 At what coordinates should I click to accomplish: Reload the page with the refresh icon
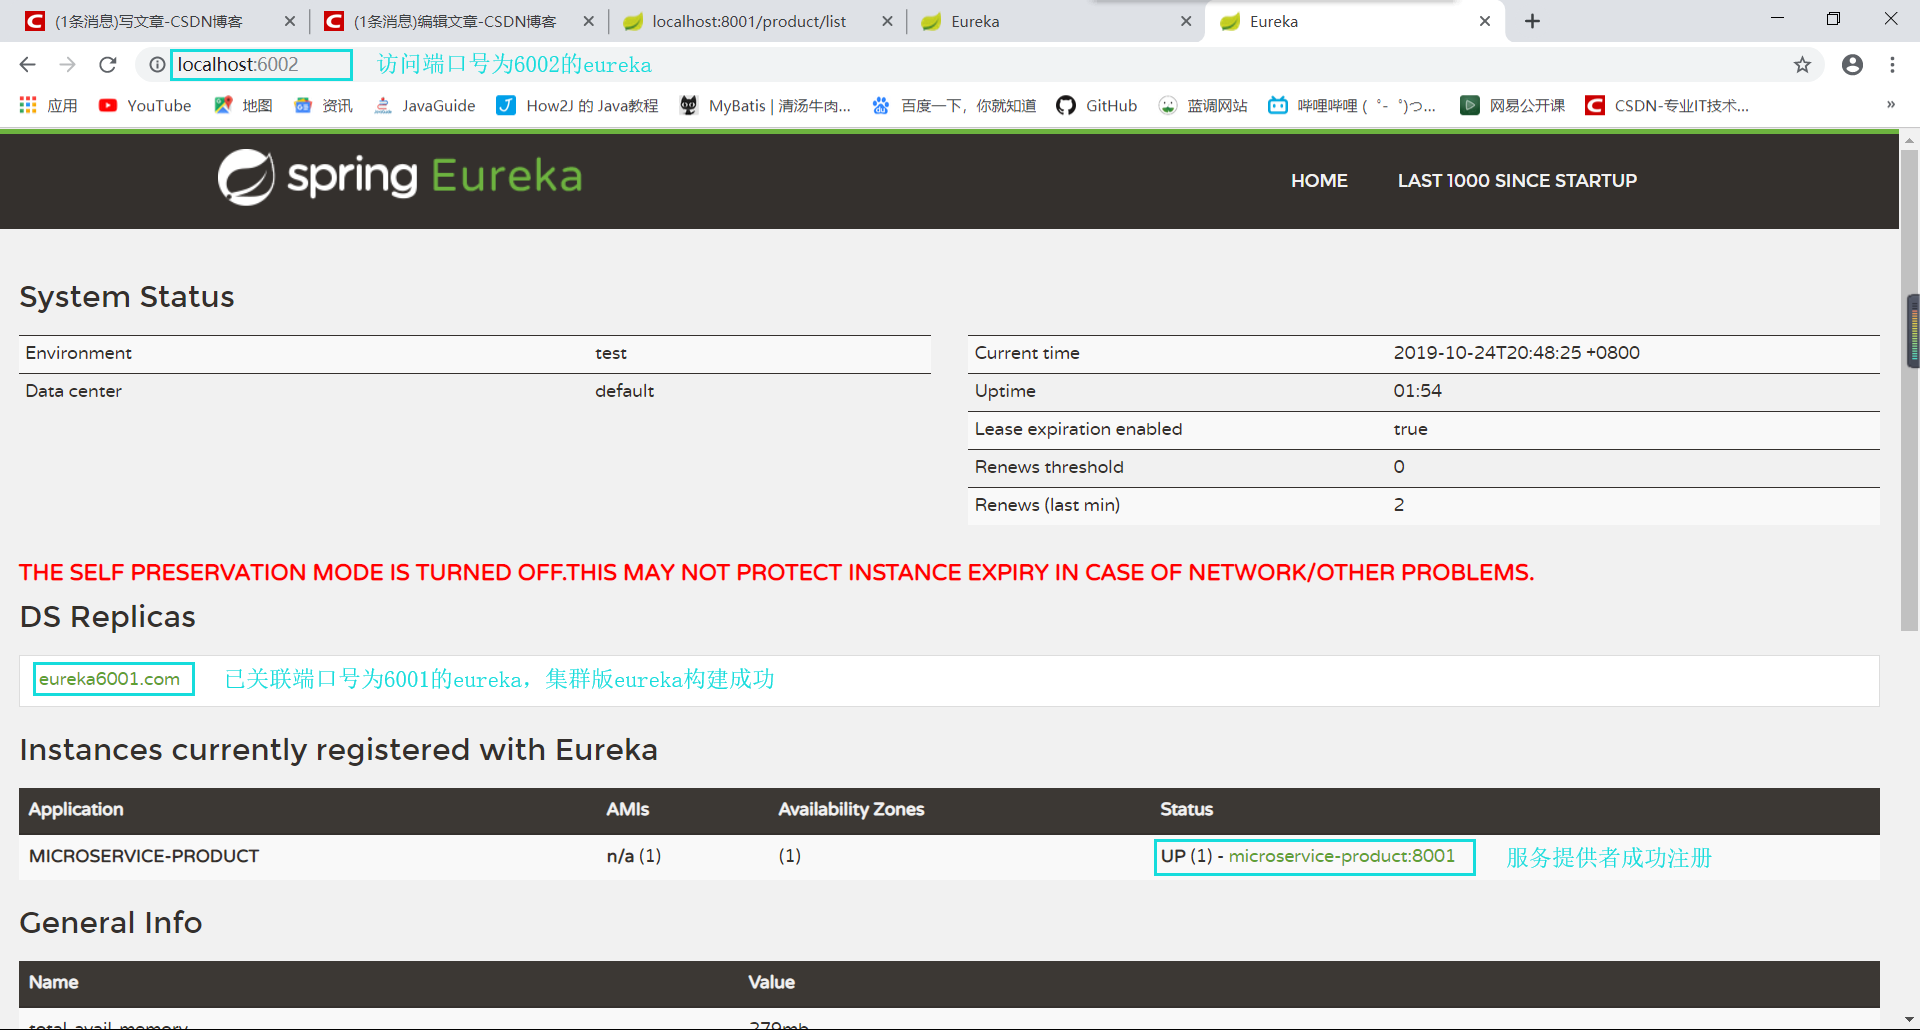[108, 65]
